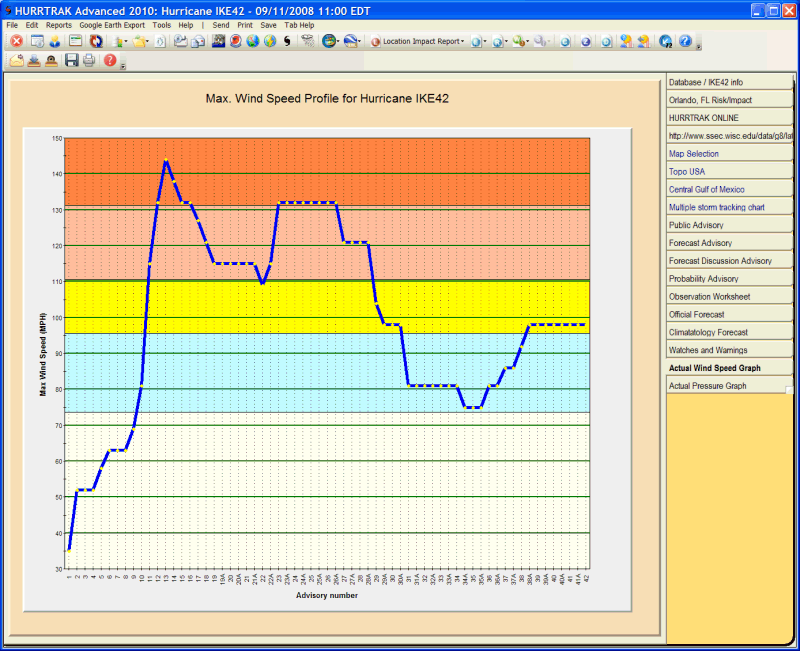Image resolution: width=800 pixels, height=651 pixels.
Task: Click the red question mark help icon
Action: point(110,61)
